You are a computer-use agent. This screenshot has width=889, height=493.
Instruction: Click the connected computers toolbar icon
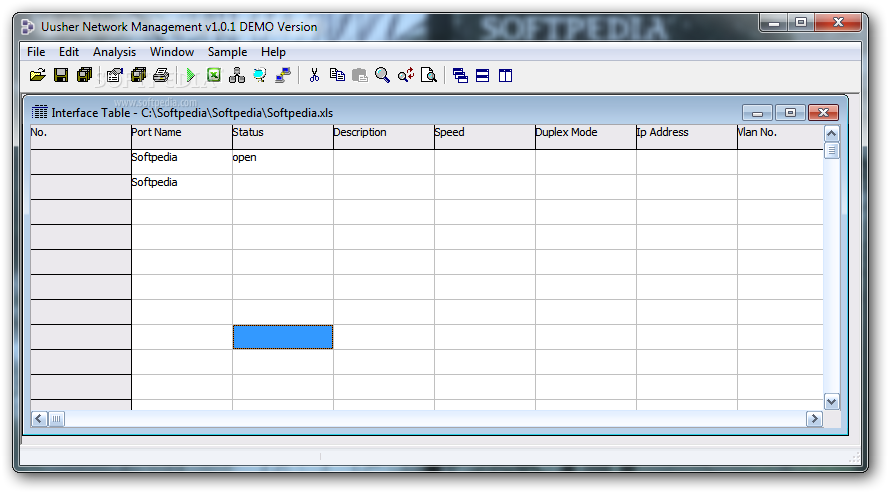[283, 75]
